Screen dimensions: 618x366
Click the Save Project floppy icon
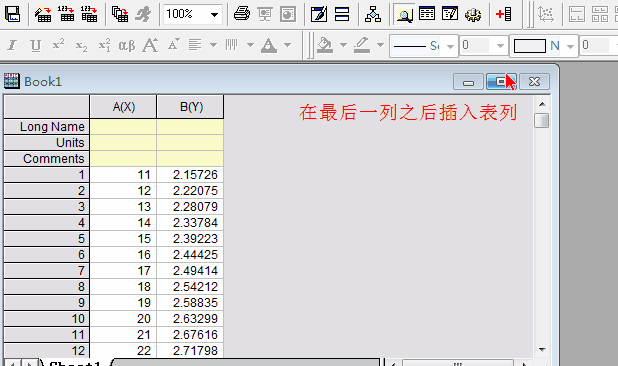pyautogui.click(x=12, y=14)
